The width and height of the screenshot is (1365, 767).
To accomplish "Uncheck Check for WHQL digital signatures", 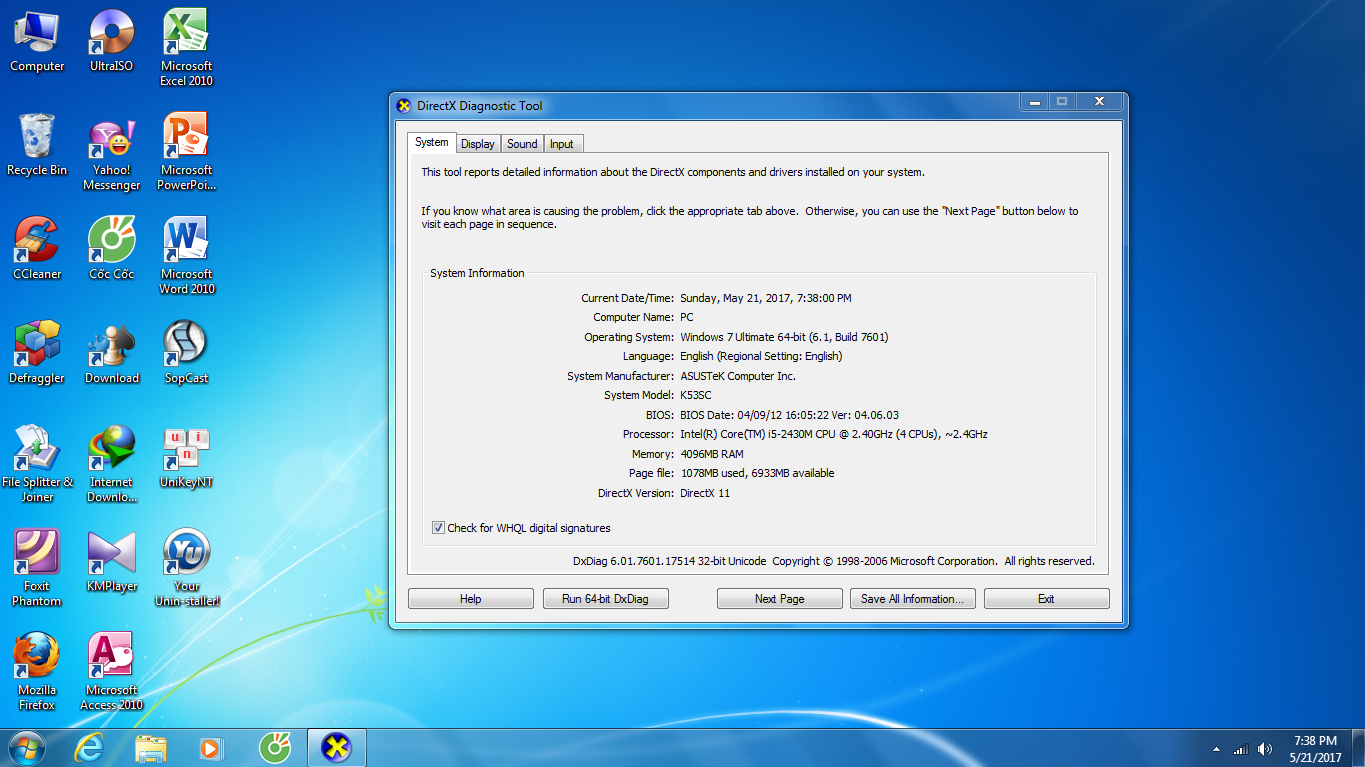I will tap(438, 528).
